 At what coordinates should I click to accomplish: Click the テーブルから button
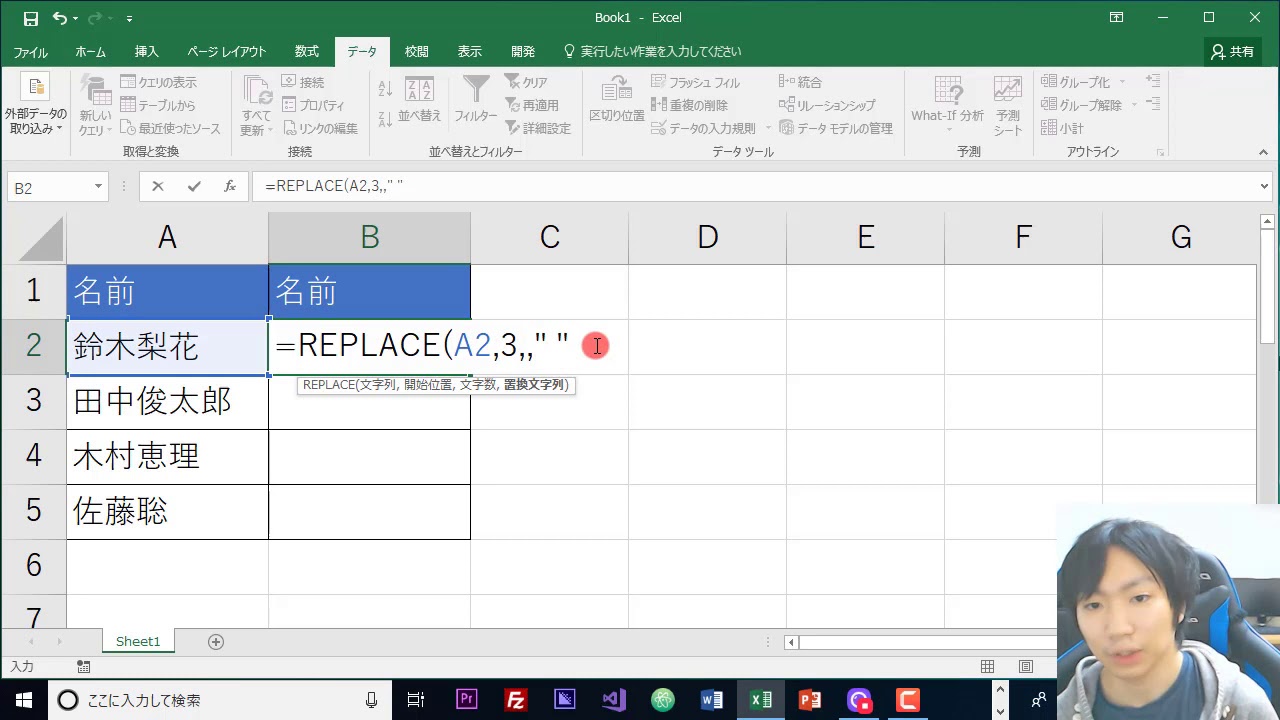[158, 105]
